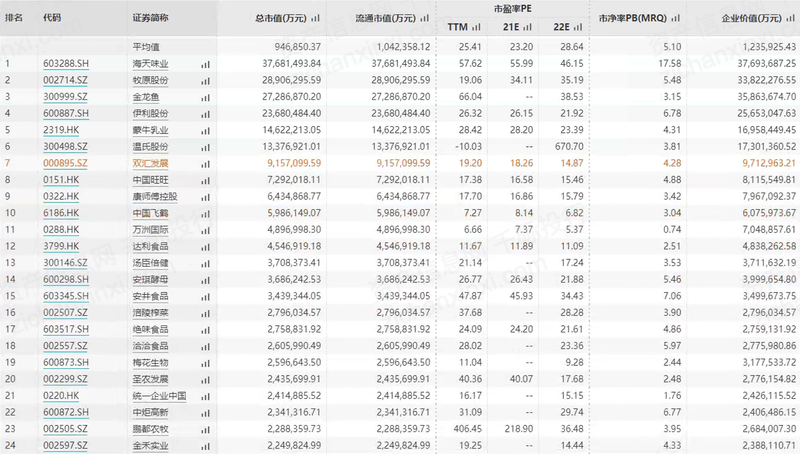Open the 万洲国际 security name link
Viewport: 800px width, 454px height.
tap(151, 230)
